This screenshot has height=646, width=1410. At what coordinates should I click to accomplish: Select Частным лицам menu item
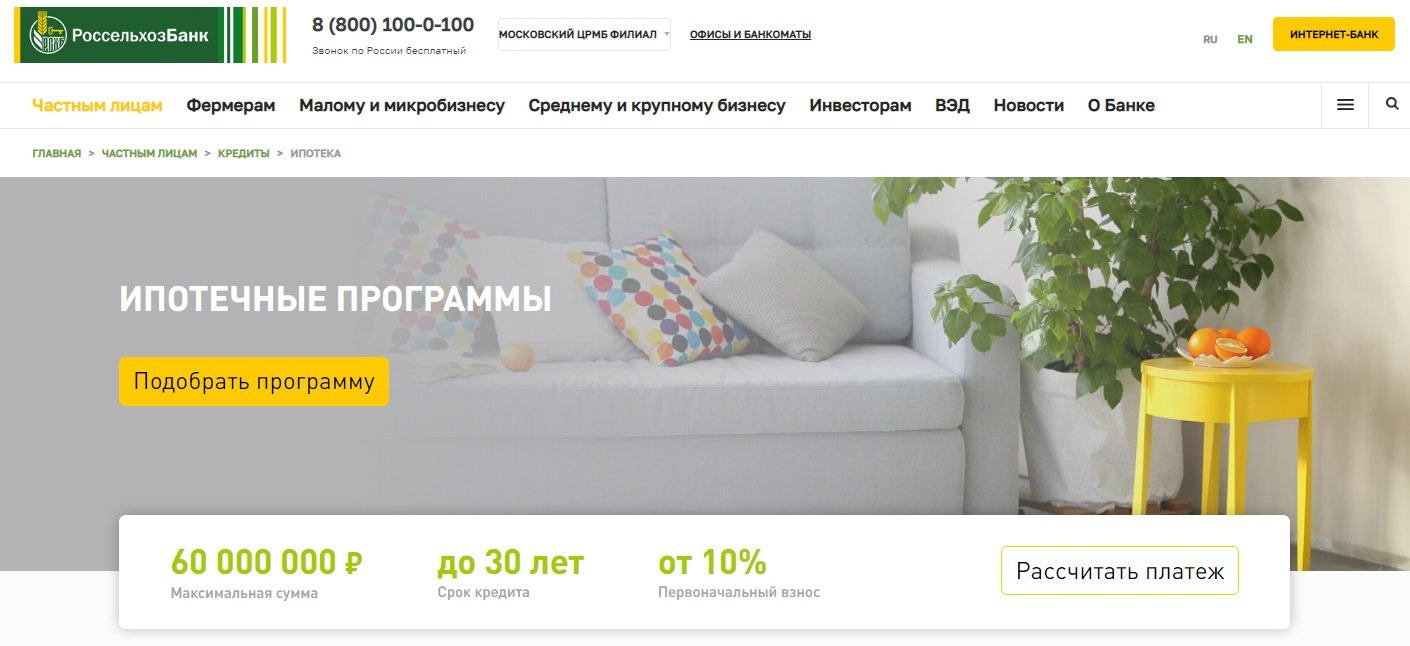pos(97,105)
